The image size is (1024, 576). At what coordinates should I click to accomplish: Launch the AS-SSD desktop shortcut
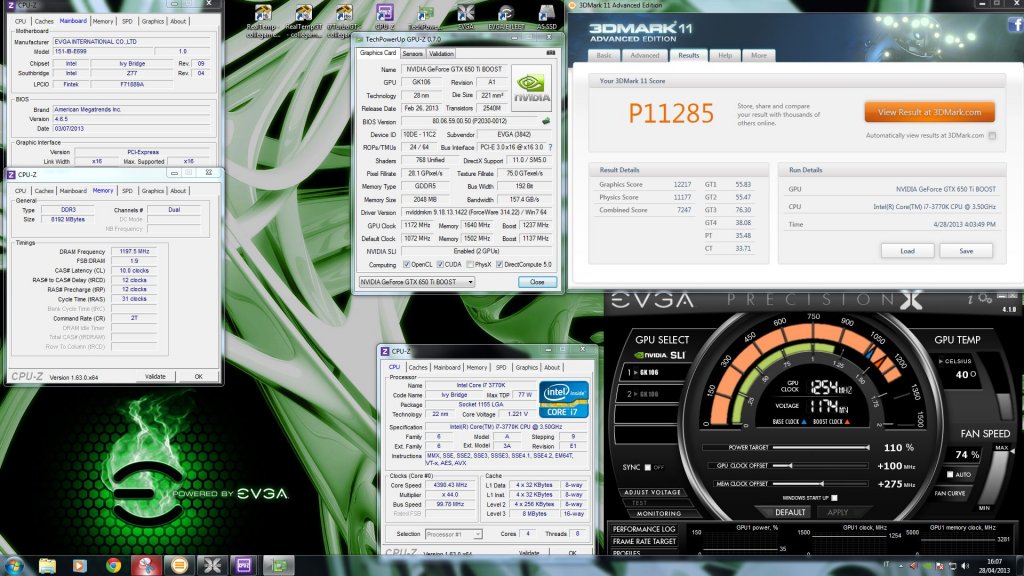(x=546, y=15)
